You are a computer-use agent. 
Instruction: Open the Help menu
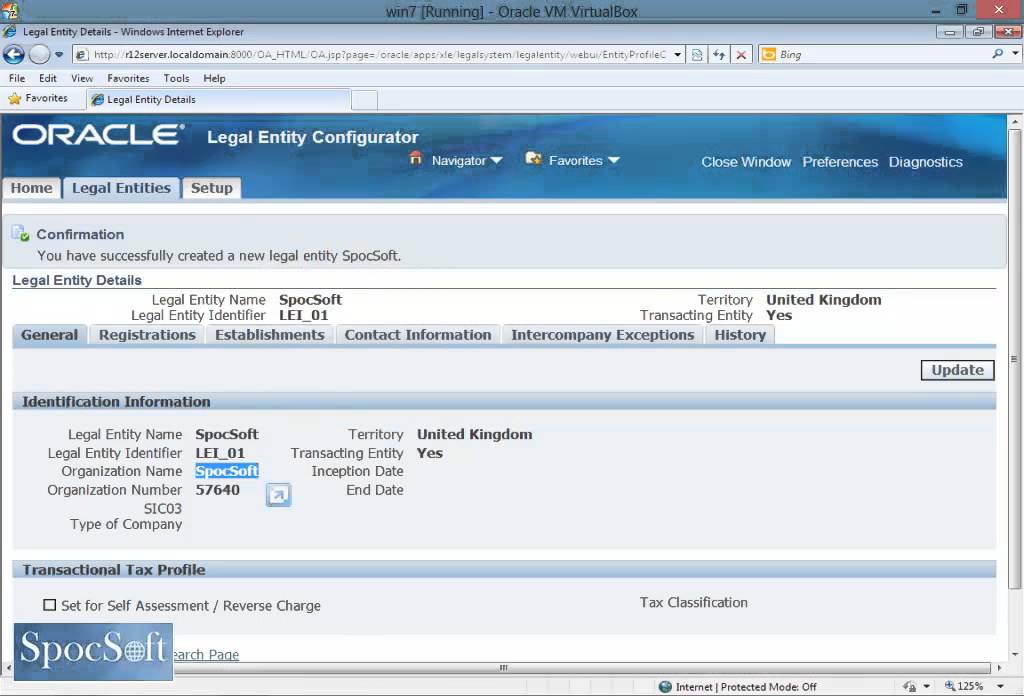214,78
